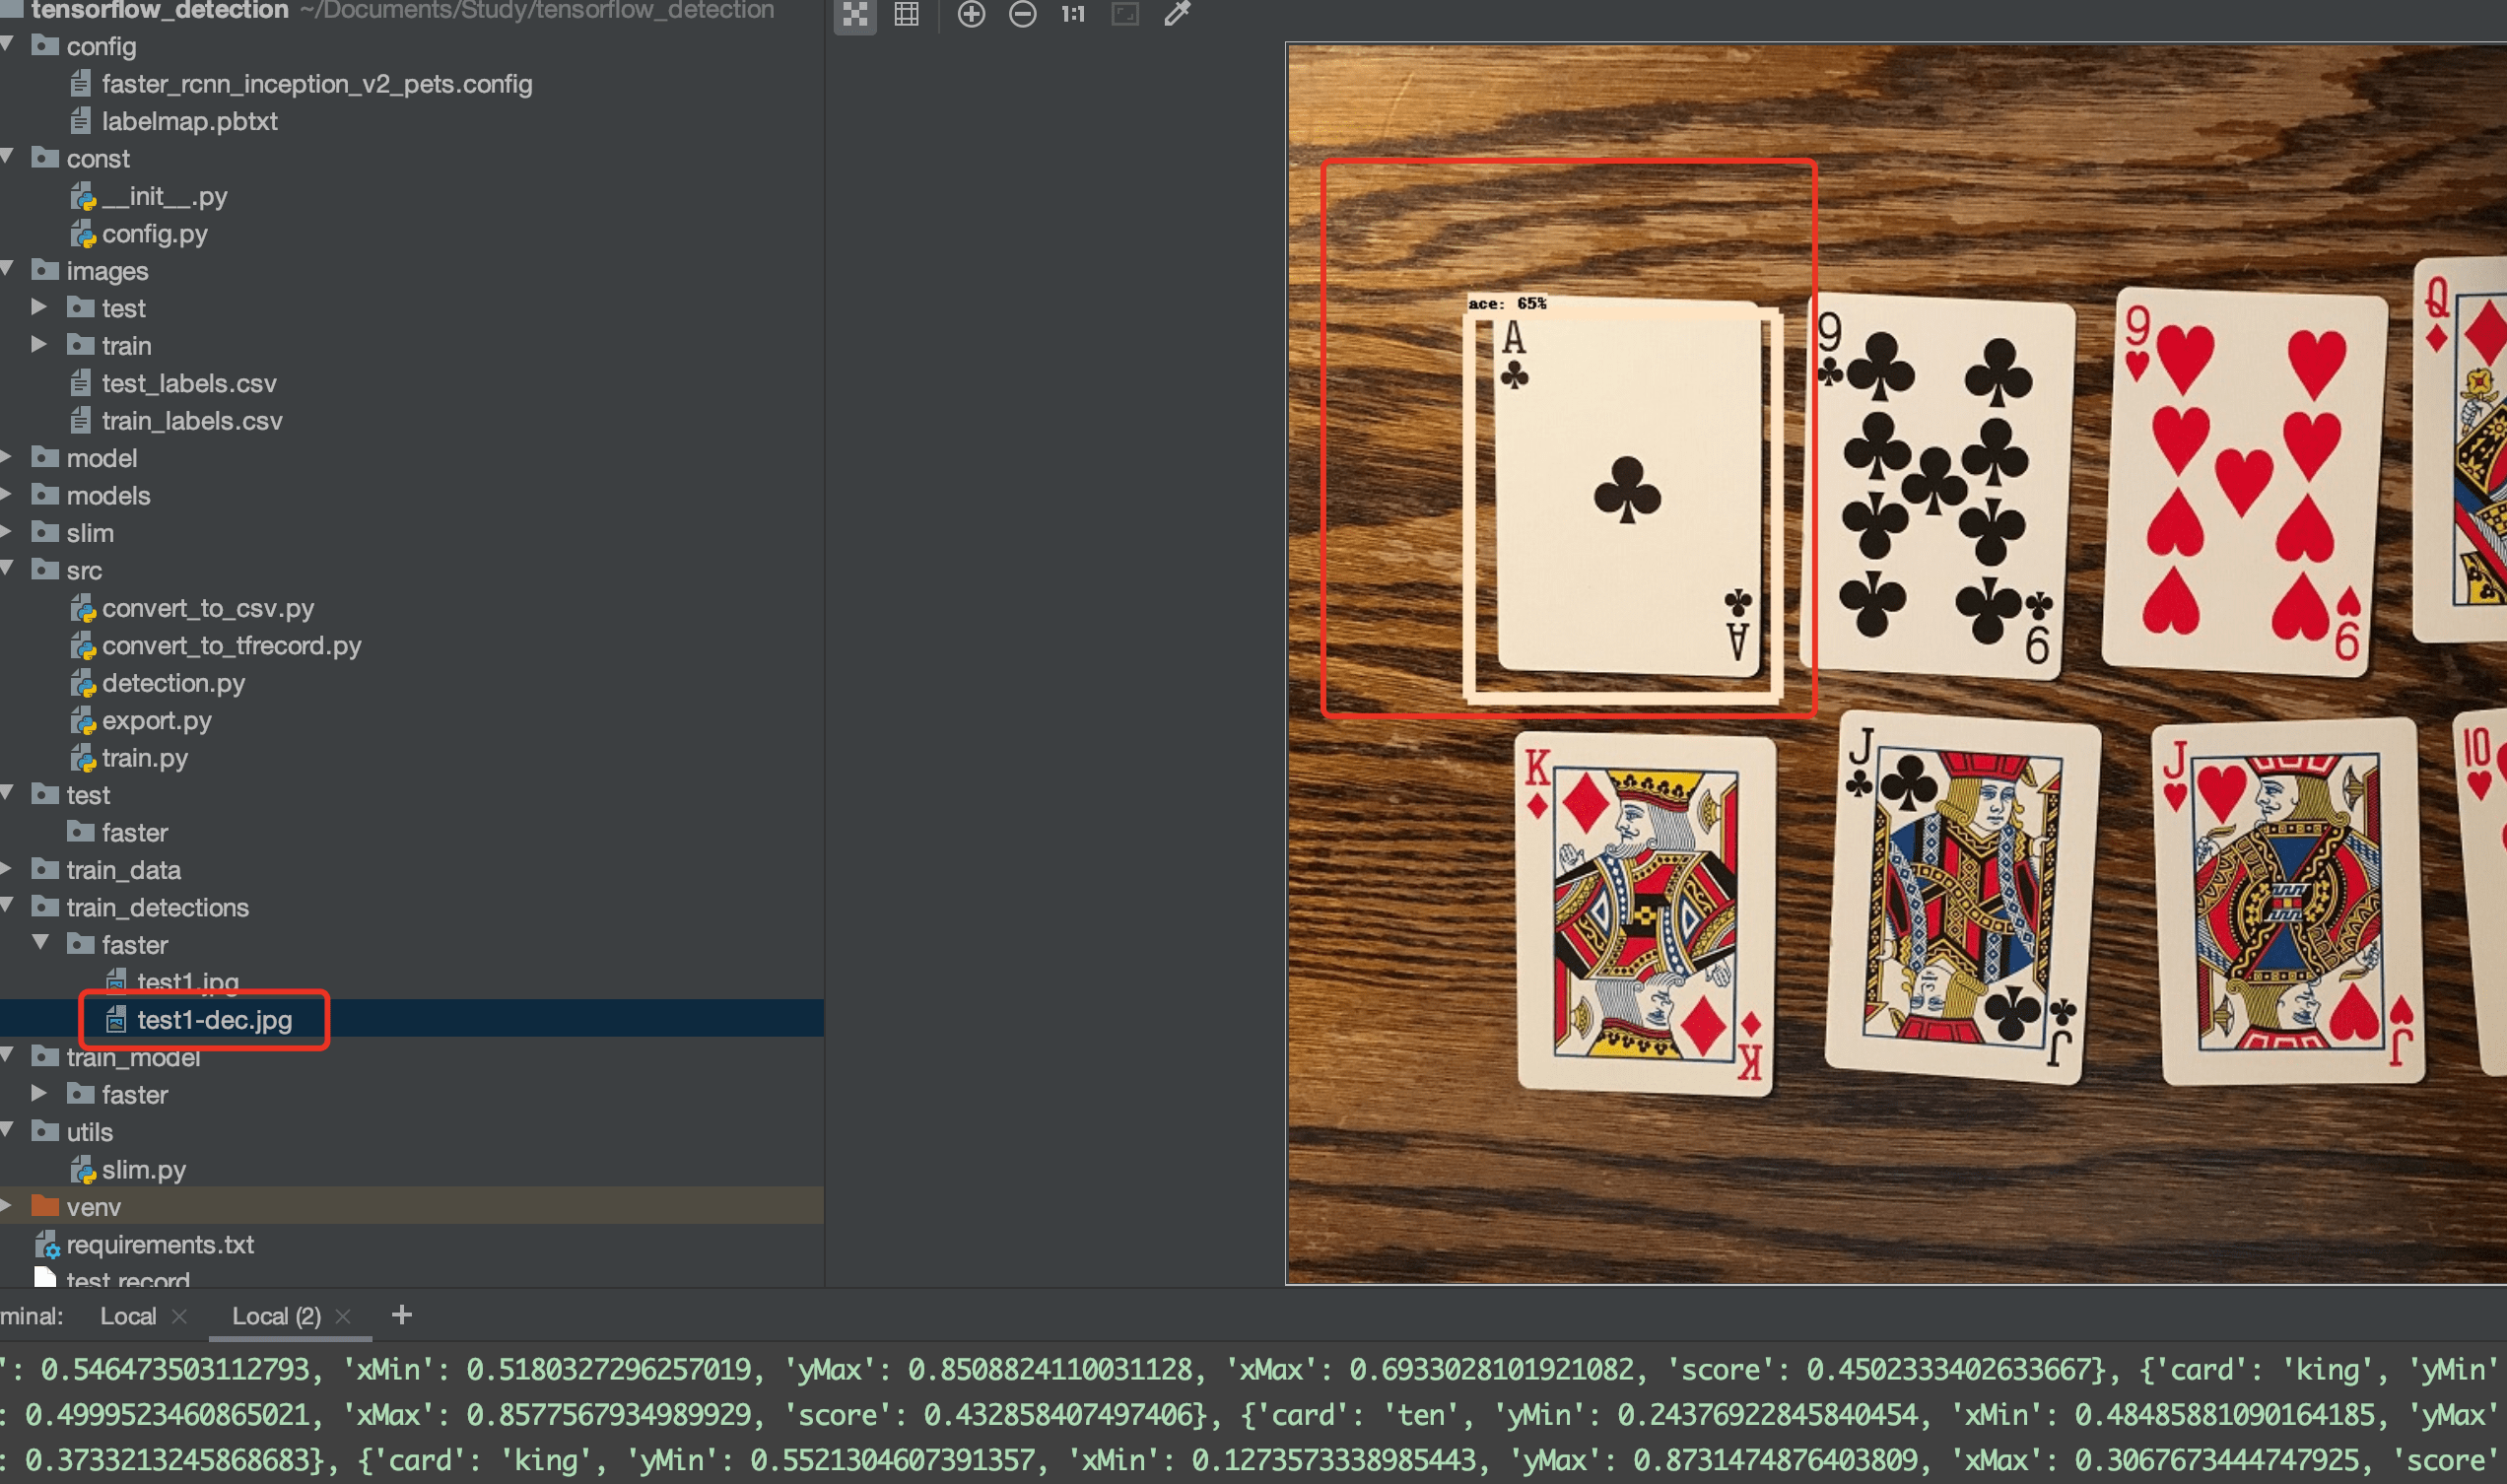Open faster_rcnn_inception_v2_pets.config file
The image size is (2507, 1484).
point(316,84)
